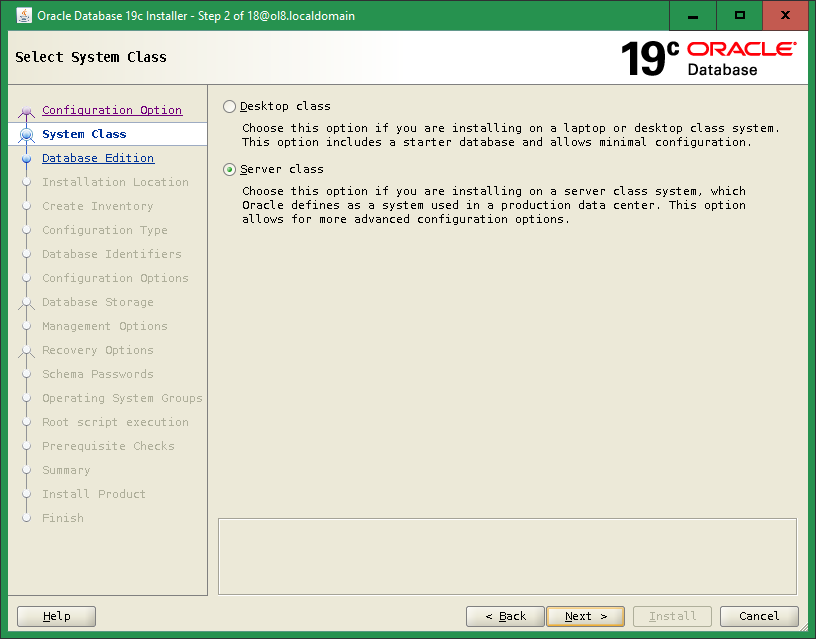The image size is (816, 639).
Task: Click the Help button
Action: coord(56,616)
